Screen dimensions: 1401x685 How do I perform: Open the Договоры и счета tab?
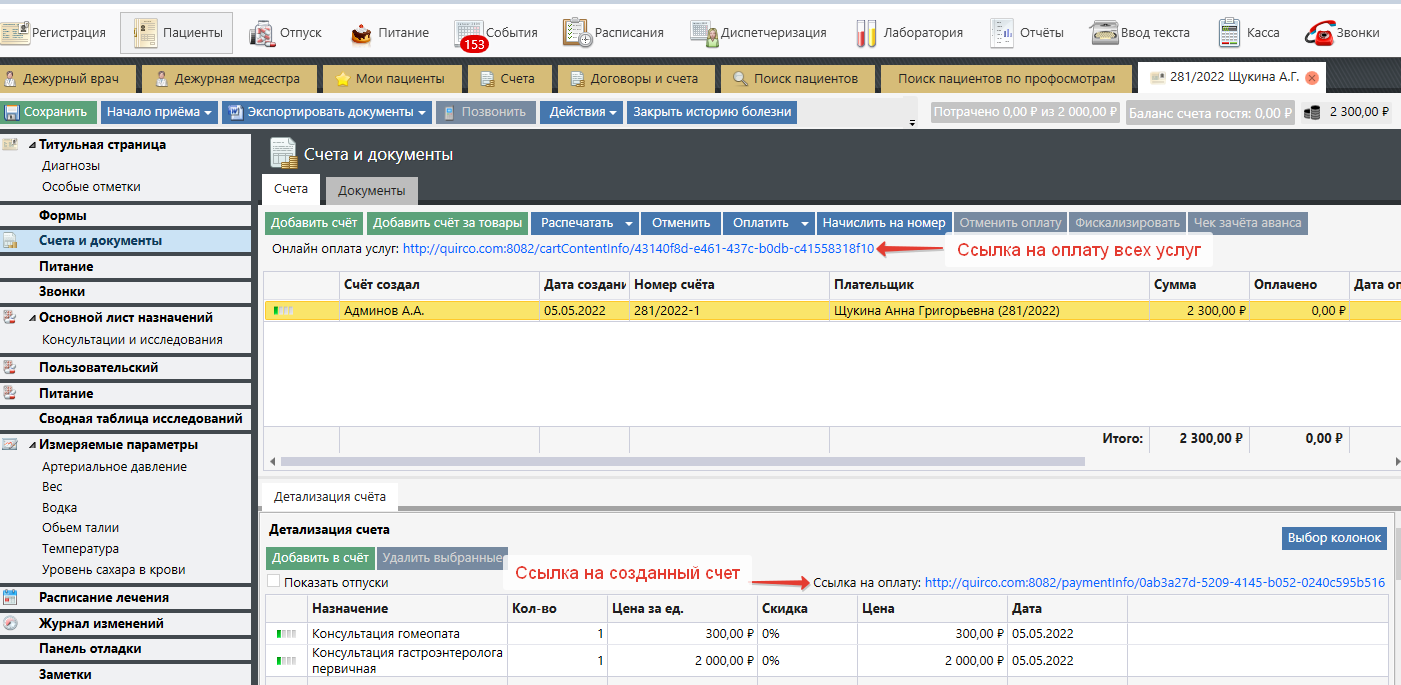tap(634, 78)
